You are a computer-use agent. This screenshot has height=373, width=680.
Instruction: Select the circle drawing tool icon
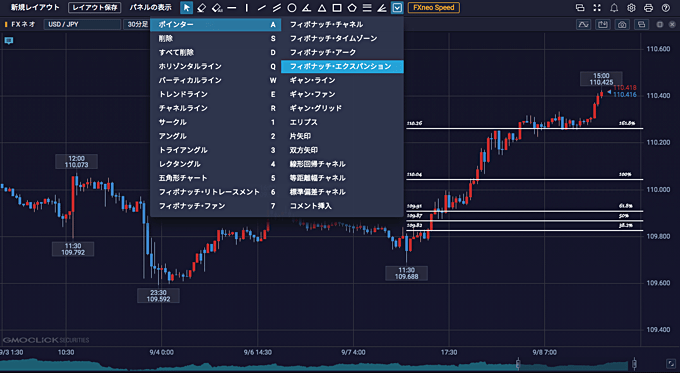tap(292, 8)
